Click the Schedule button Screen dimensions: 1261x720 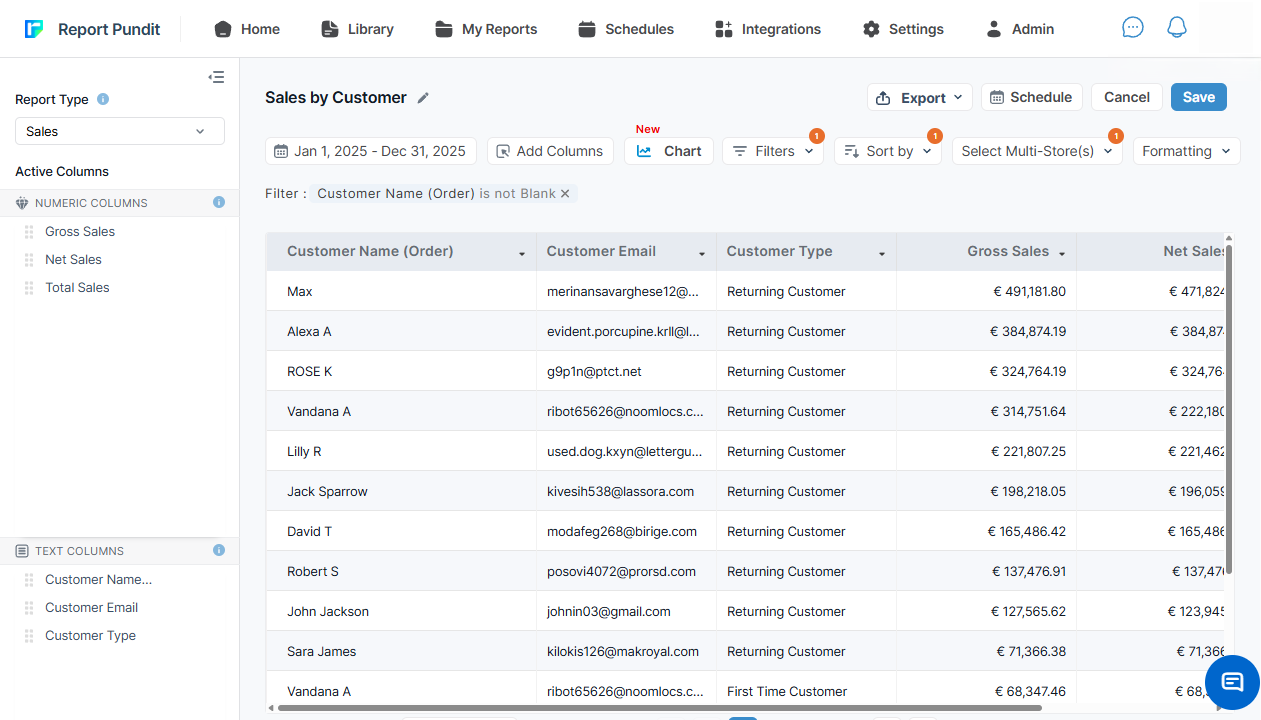tap(1032, 97)
